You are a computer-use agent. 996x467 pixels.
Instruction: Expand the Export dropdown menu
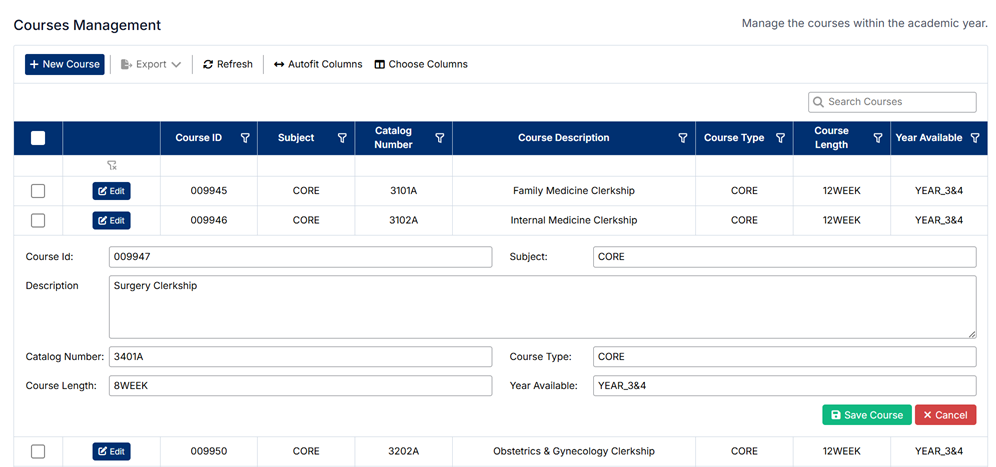[x=151, y=64]
